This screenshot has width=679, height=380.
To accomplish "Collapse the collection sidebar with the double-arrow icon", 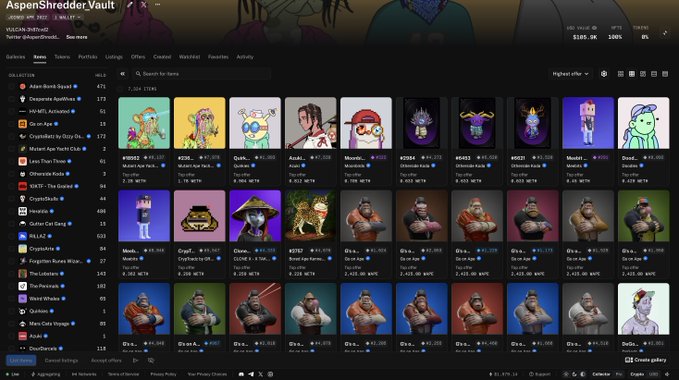I will click(x=123, y=74).
